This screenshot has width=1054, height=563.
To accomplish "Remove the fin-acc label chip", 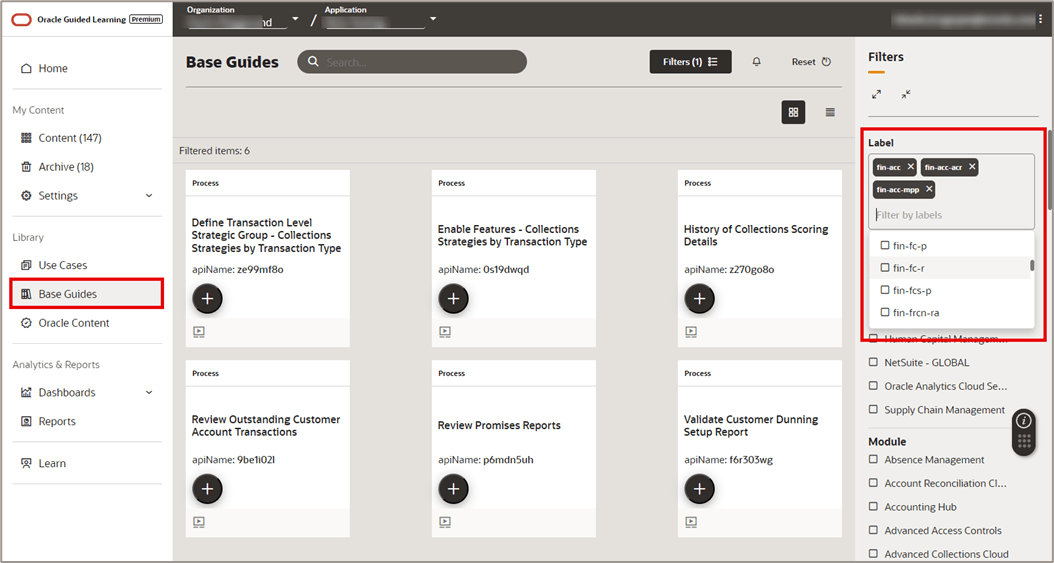I will click(910, 167).
